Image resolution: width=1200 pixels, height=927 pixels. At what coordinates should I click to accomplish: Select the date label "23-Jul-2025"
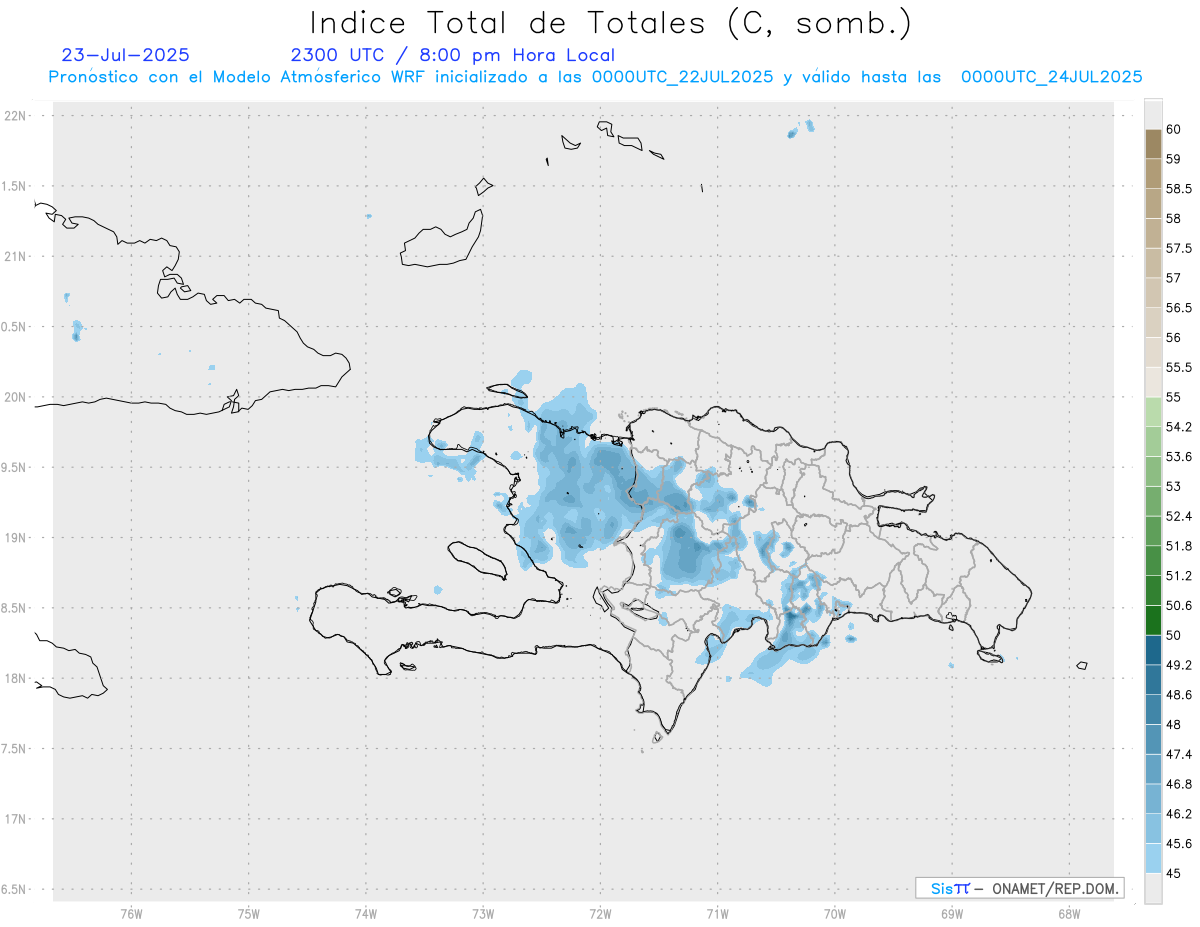coord(125,55)
